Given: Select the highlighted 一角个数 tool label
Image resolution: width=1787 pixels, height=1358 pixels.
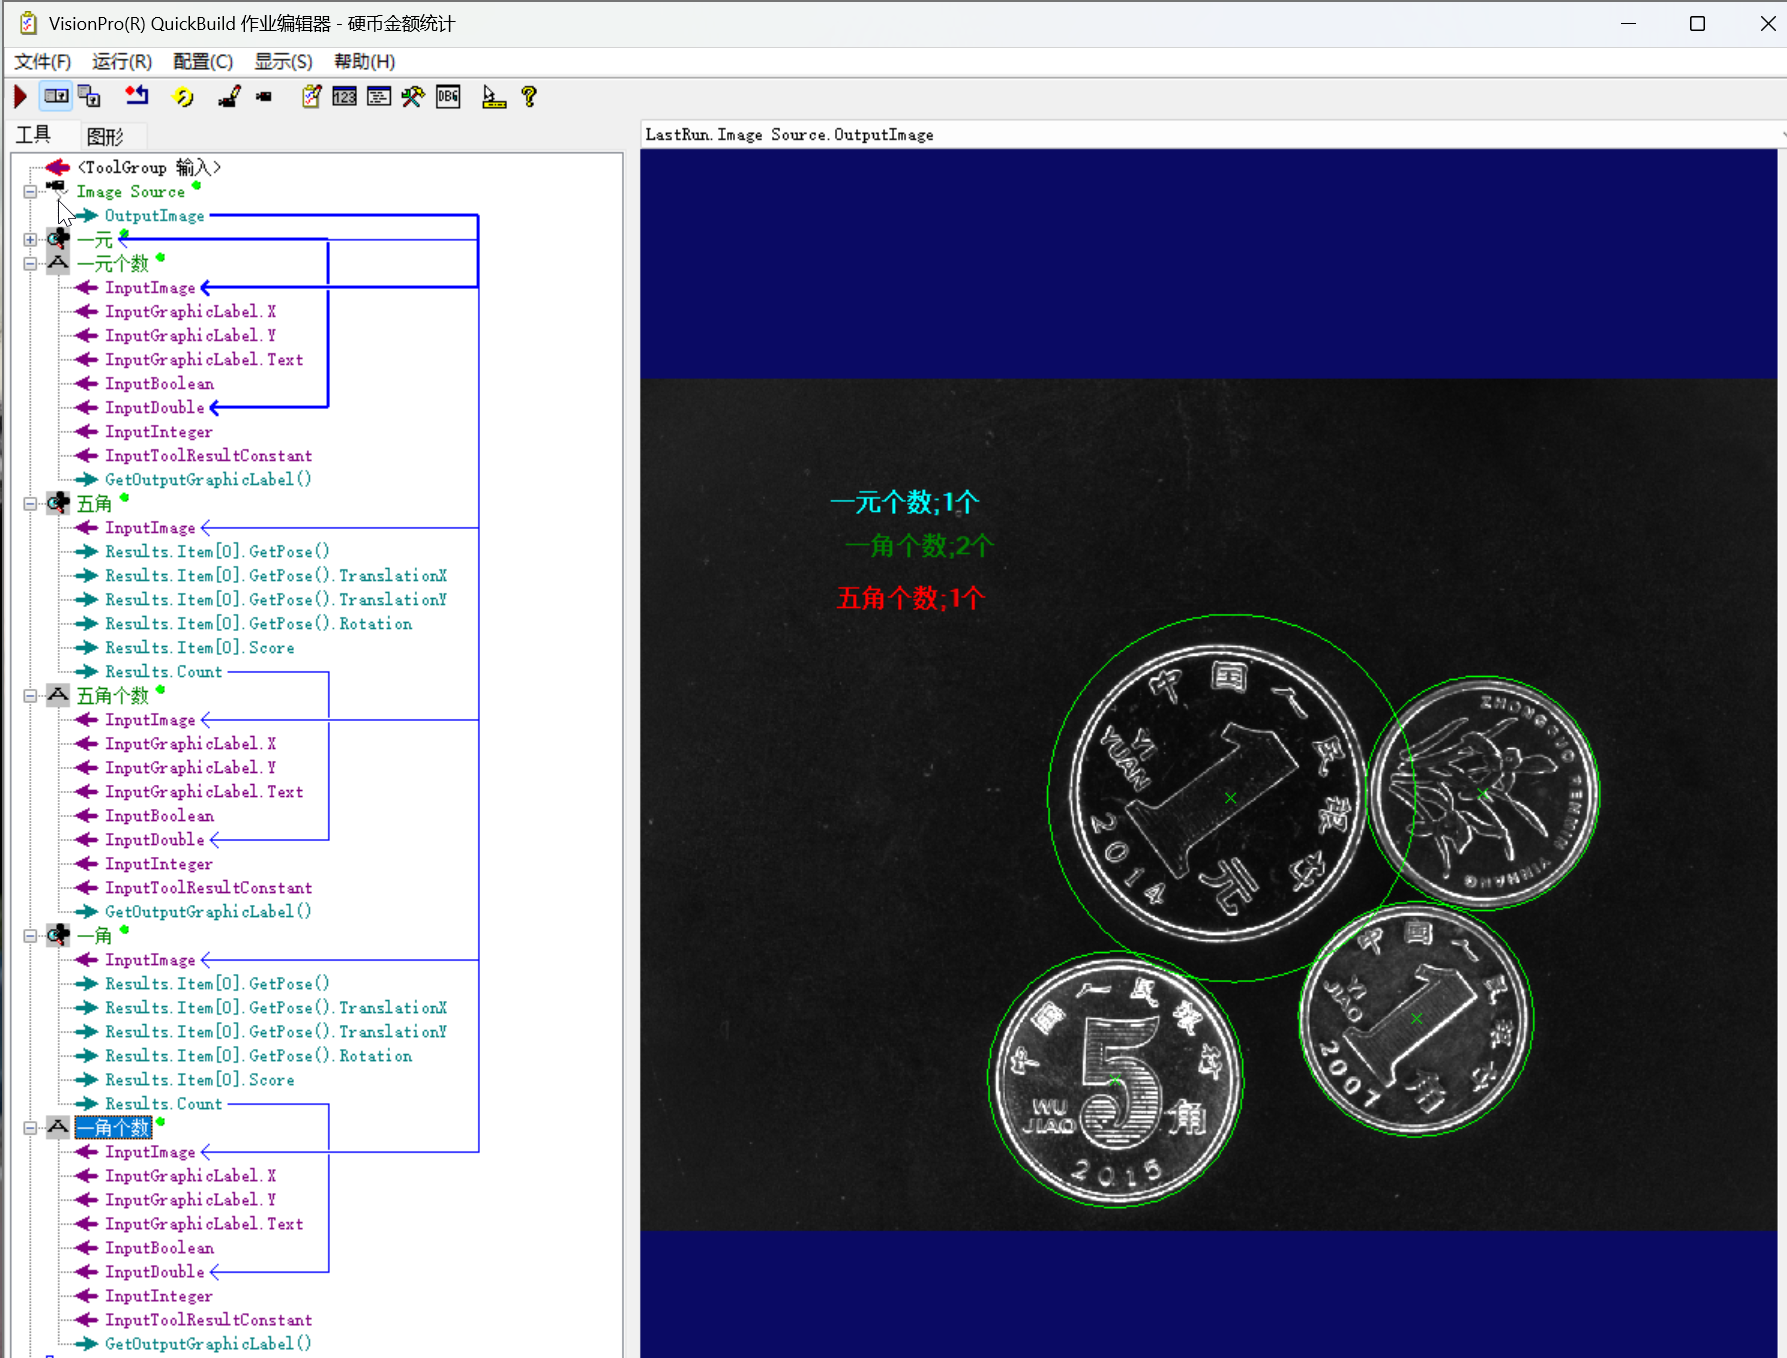Looking at the screenshot, I should tap(113, 1128).
